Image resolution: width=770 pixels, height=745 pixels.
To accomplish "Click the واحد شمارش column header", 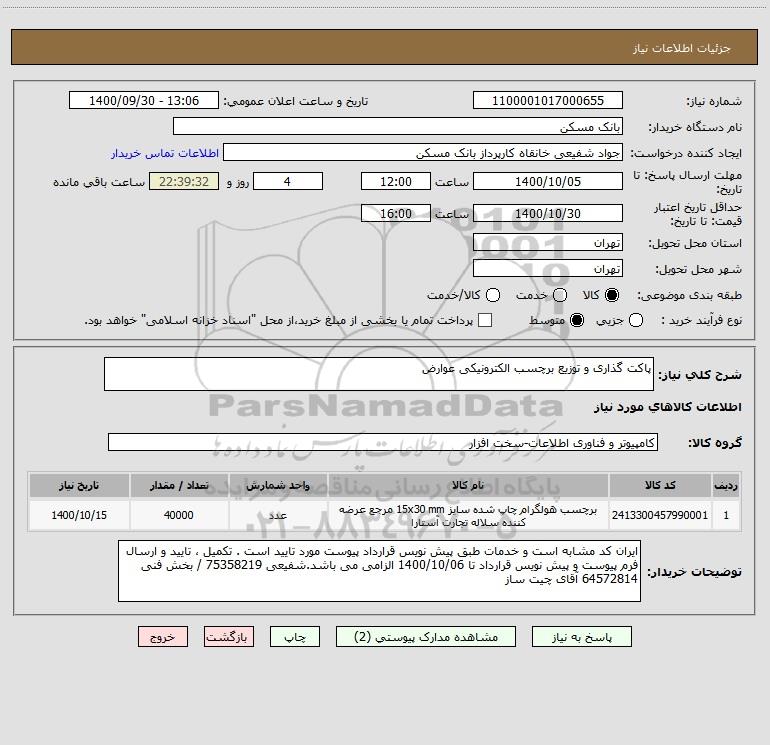I will 278,485.
